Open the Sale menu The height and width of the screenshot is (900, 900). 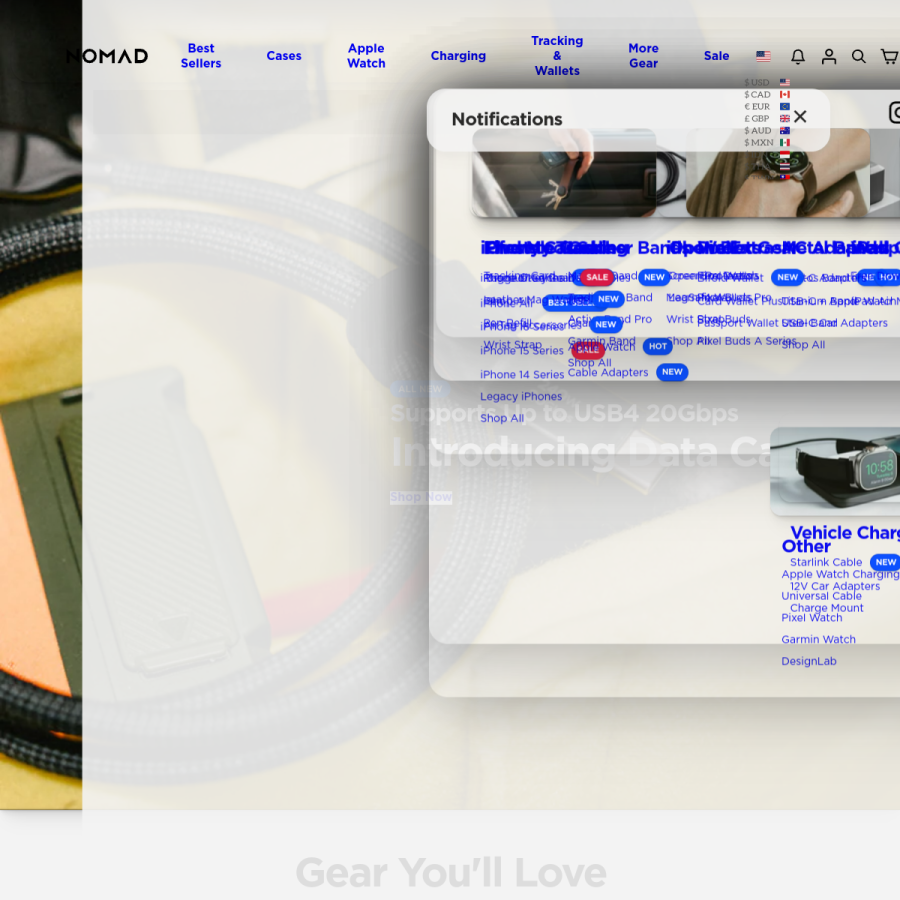tap(716, 56)
